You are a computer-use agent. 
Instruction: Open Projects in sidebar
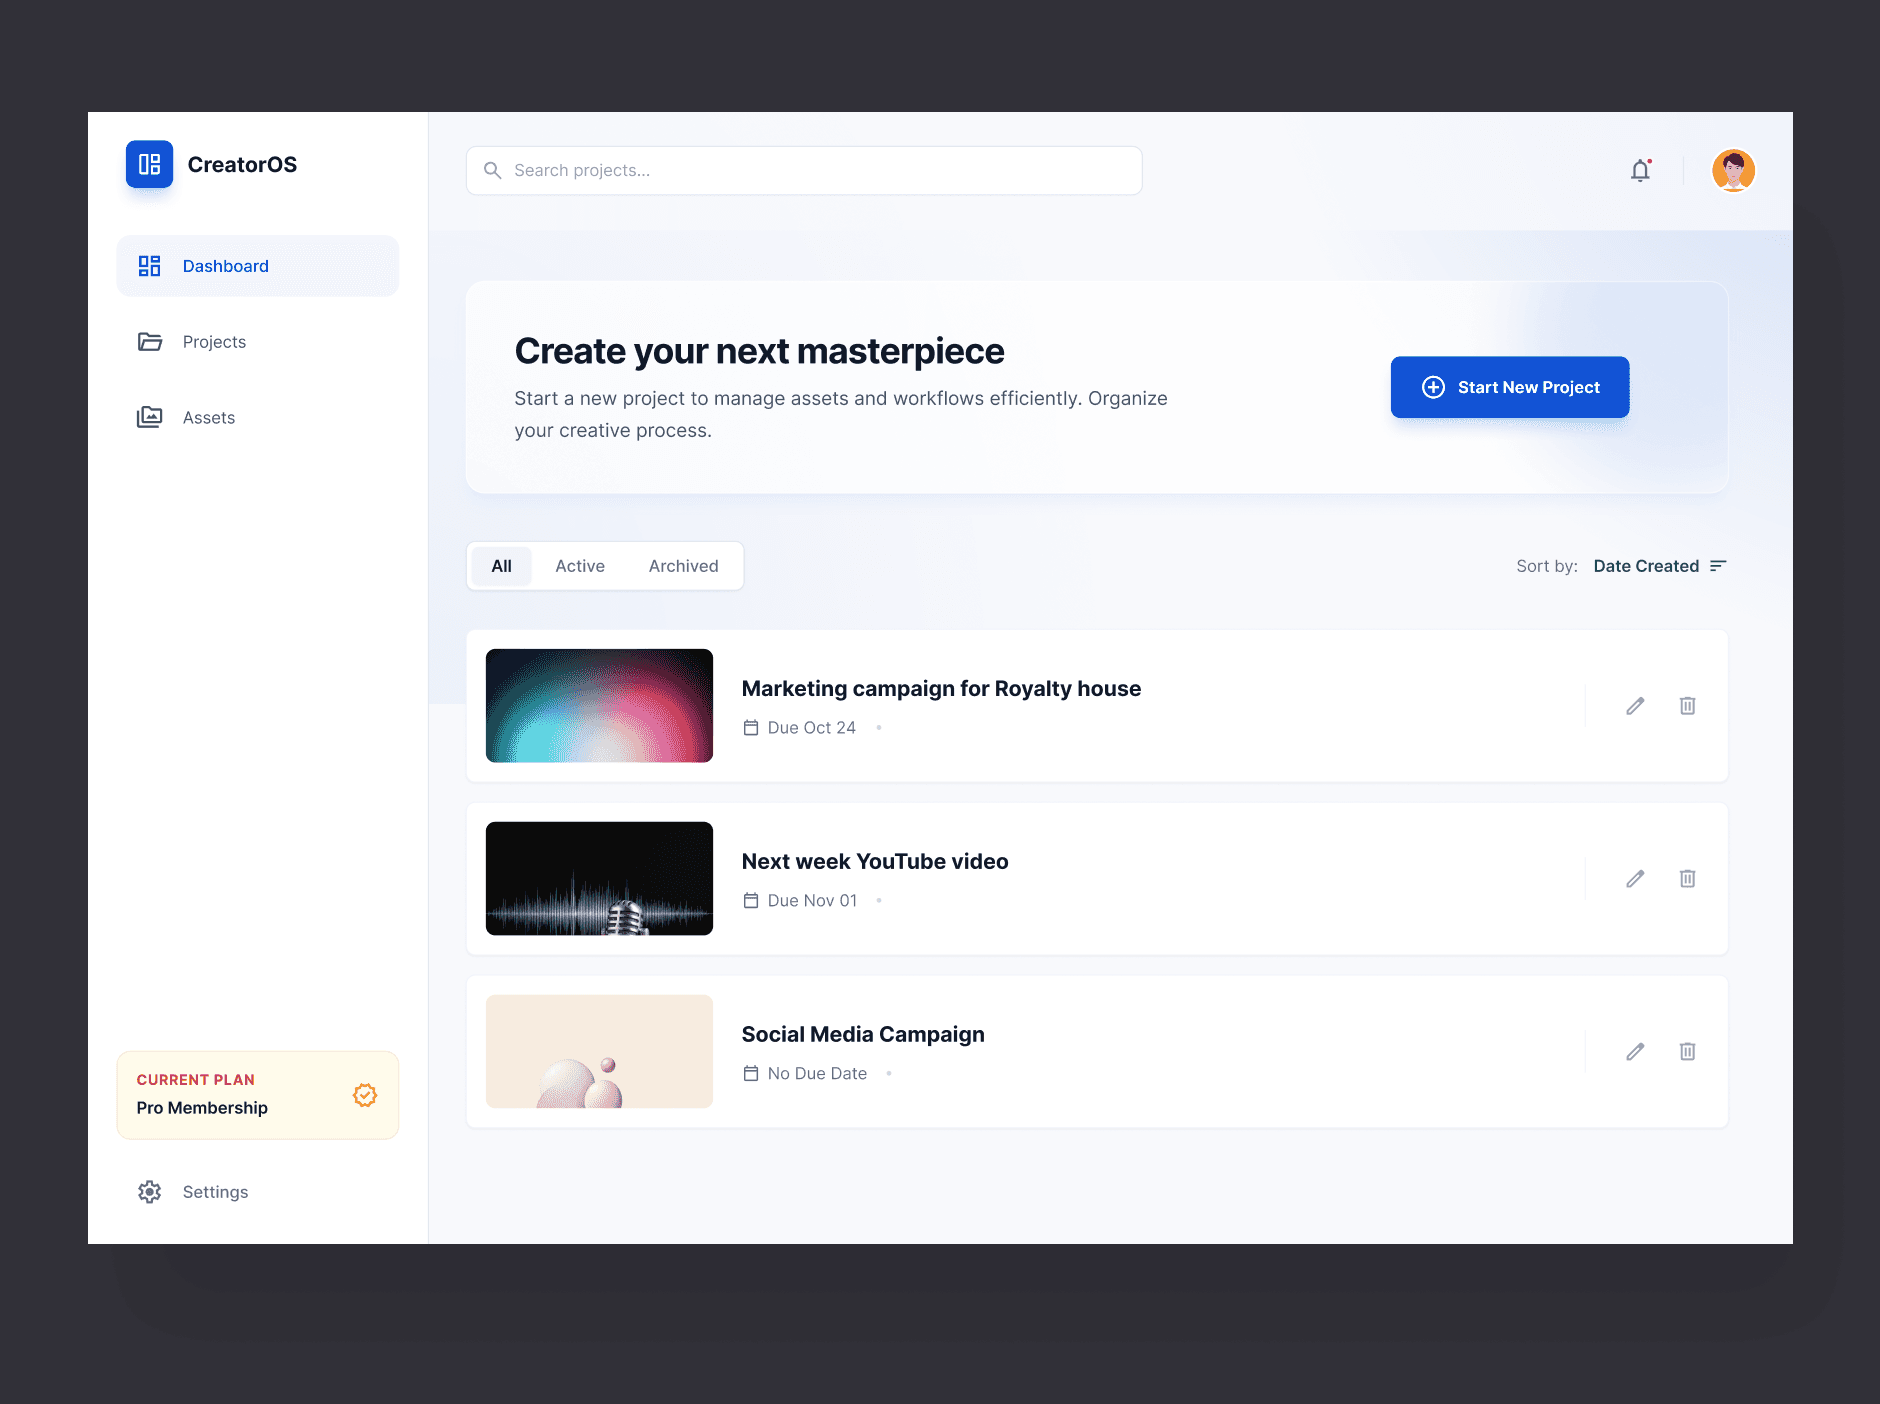point(257,342)
